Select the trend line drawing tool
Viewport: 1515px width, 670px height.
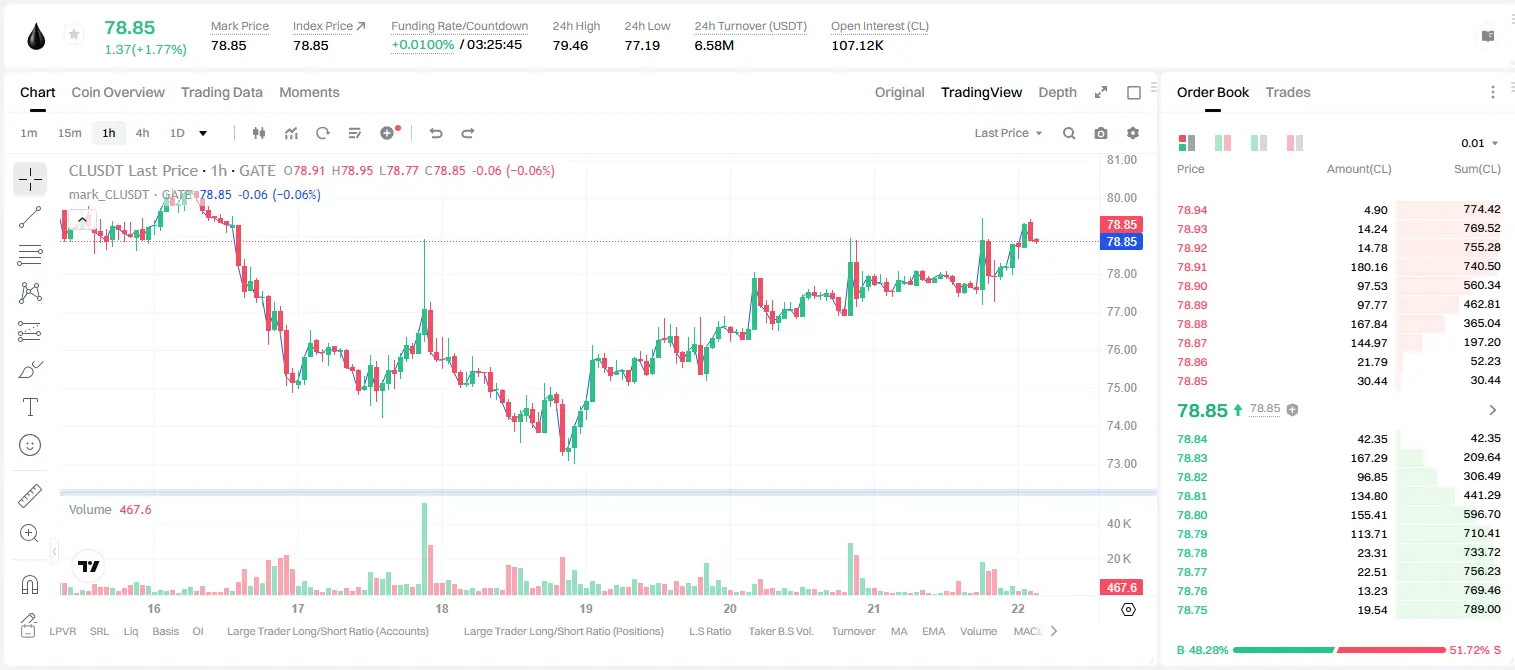(30, 217)
